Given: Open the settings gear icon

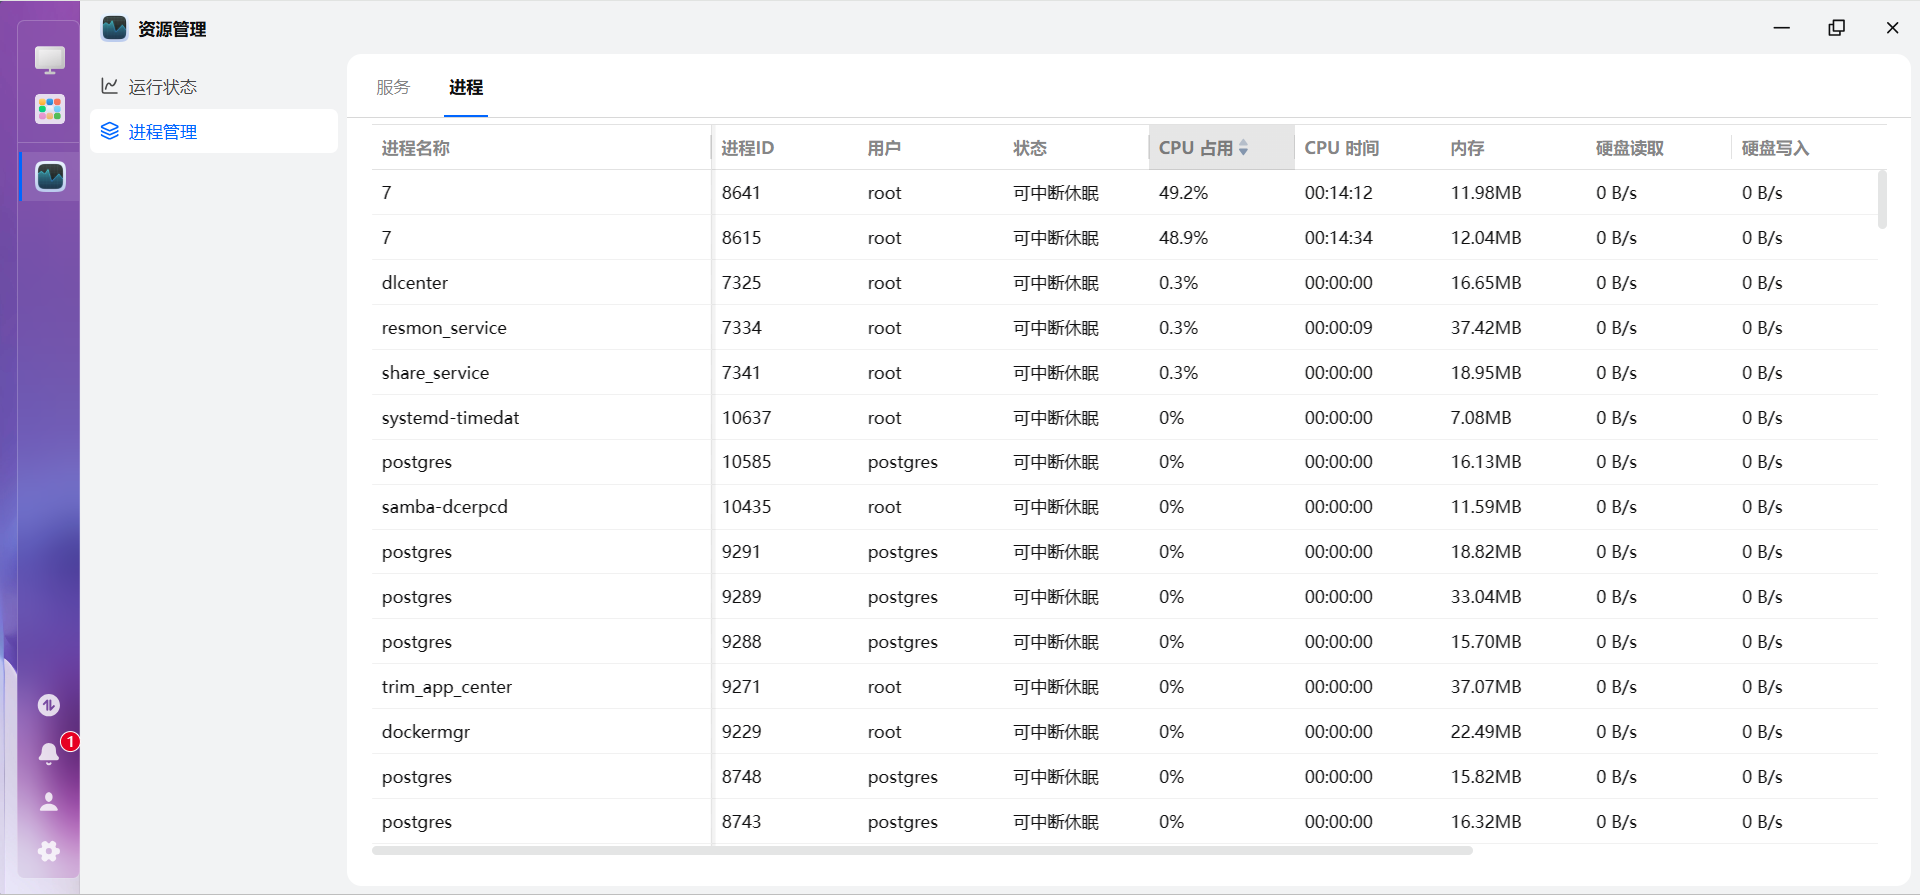Looking at the screenshot, I should coord(49,851).
